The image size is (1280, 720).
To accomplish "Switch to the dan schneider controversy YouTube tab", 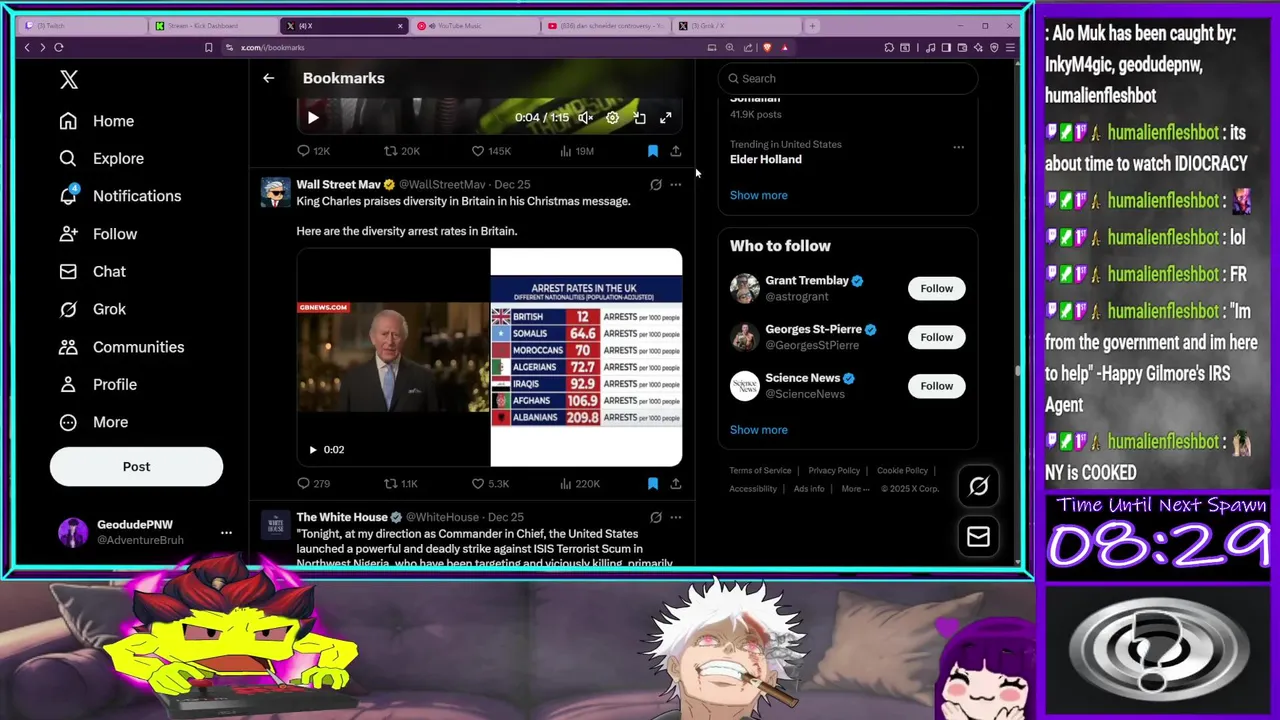I will 605,26.
